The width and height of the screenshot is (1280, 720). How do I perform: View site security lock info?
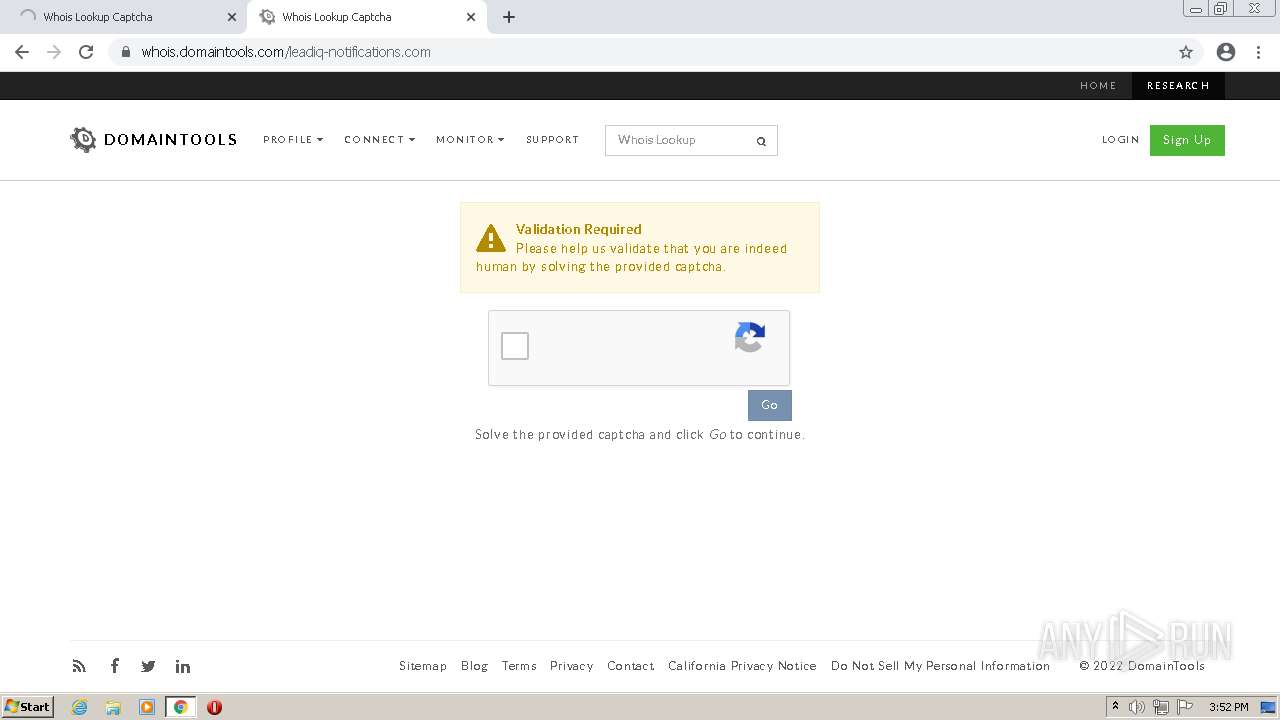tap(125, 52)
